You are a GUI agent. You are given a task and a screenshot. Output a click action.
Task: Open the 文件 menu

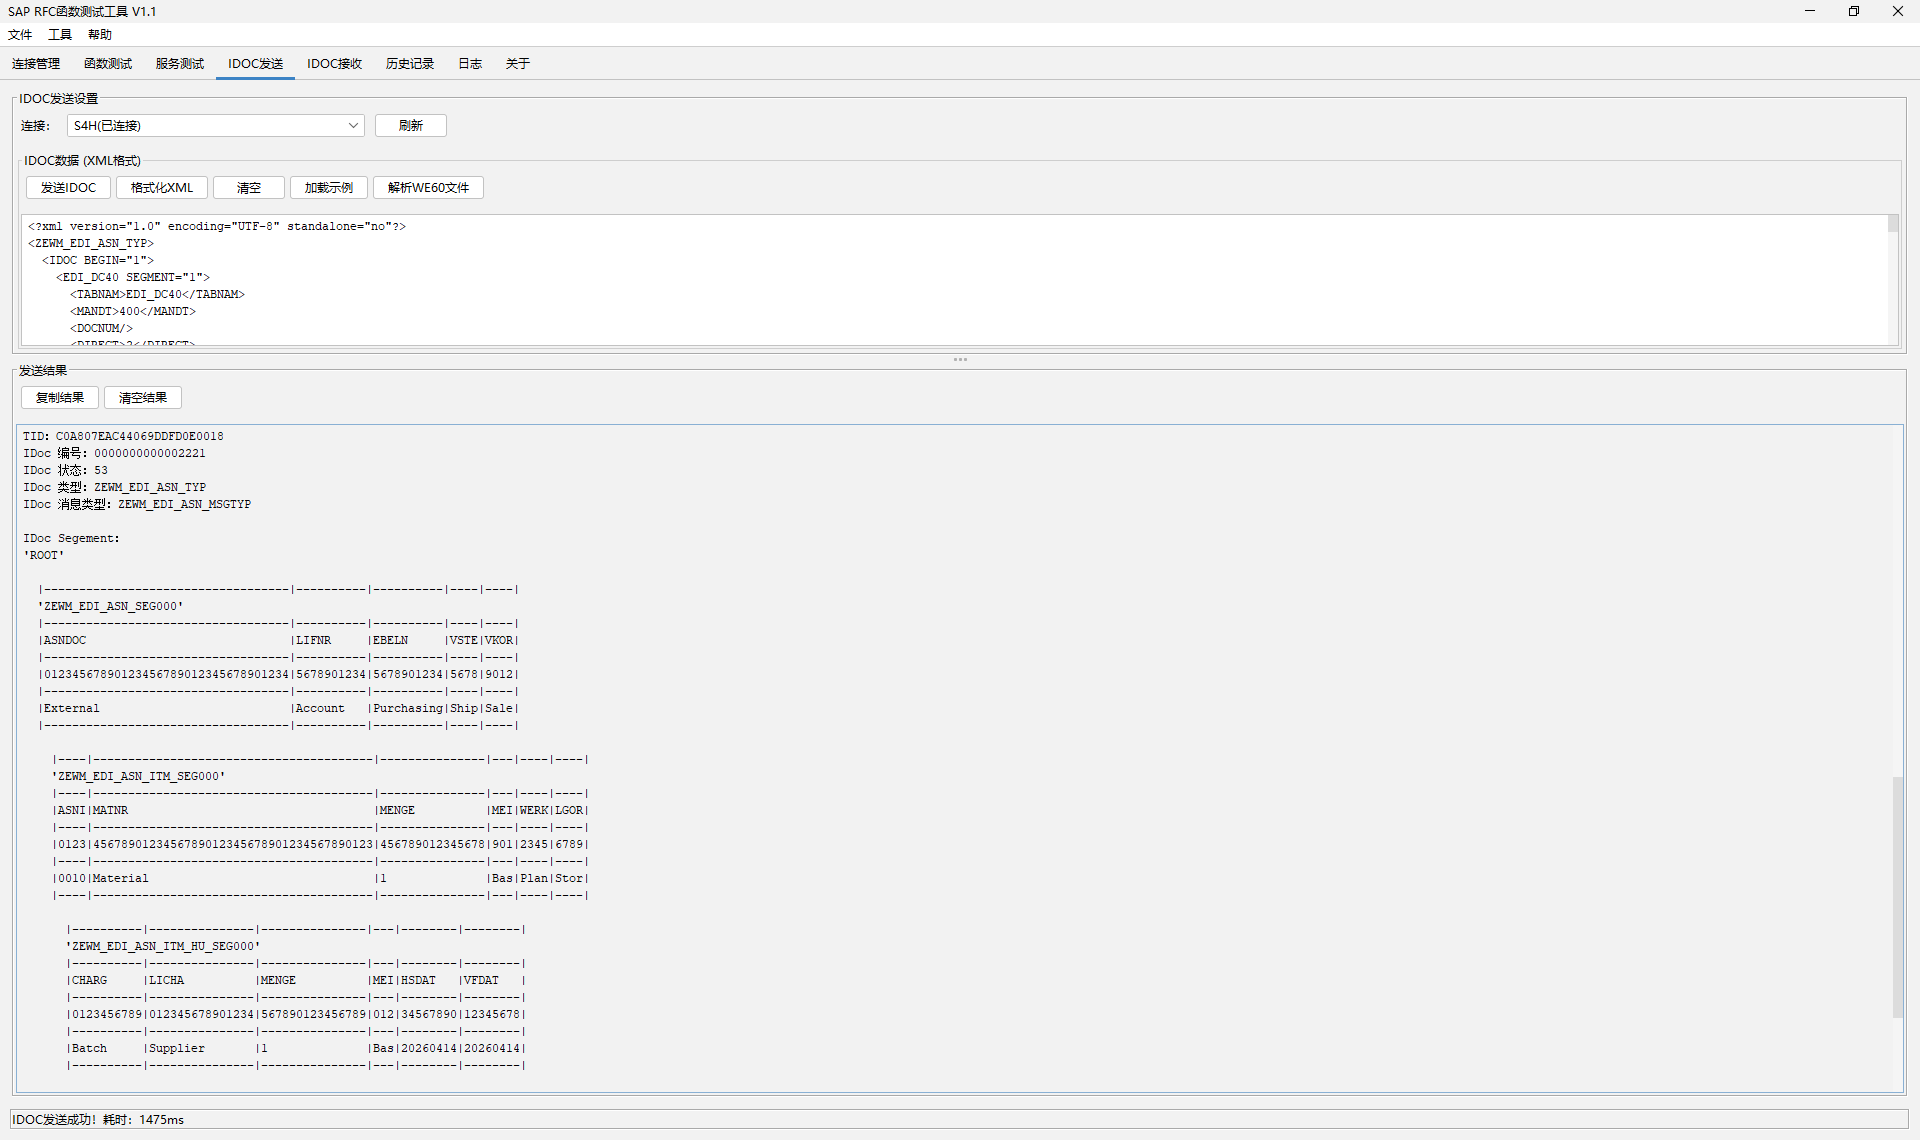click(20, 35)
